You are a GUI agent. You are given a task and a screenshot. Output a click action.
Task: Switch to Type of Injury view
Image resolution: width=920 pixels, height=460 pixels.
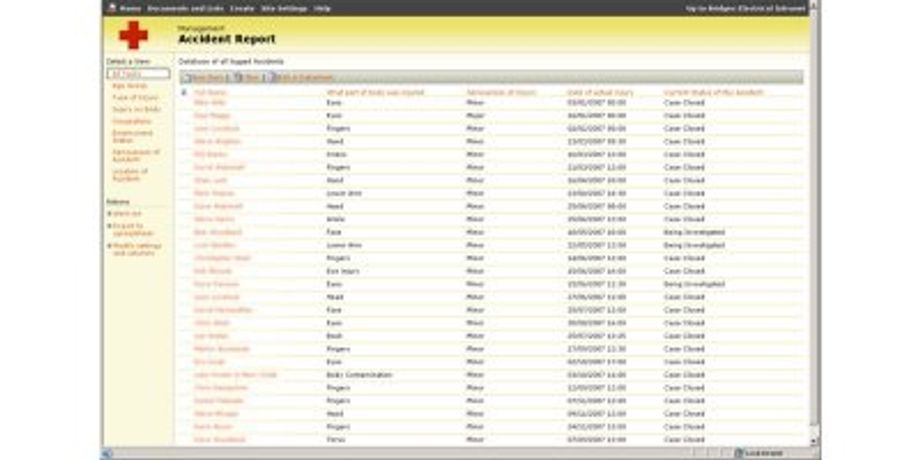pos(135,97)
